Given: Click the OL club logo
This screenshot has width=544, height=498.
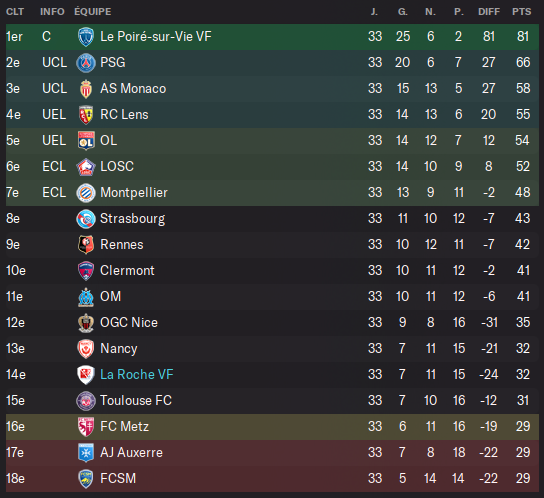Looking at the screenshot, I should [x=86, y=141].
